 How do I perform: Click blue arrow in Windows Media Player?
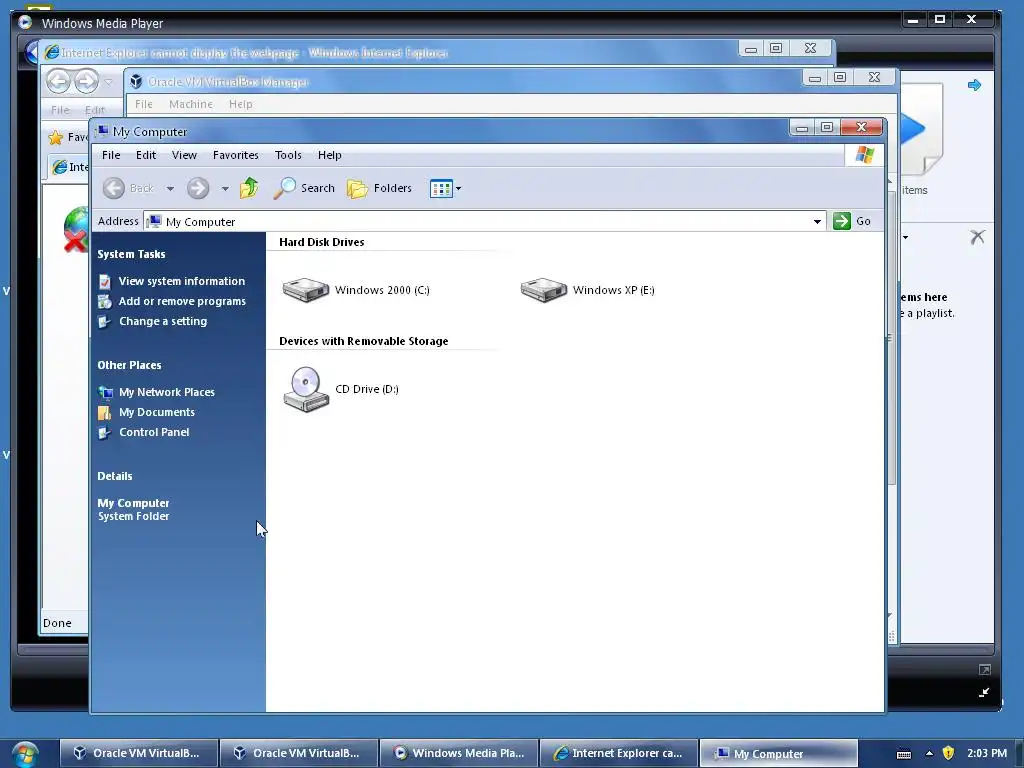click(974, 85)
